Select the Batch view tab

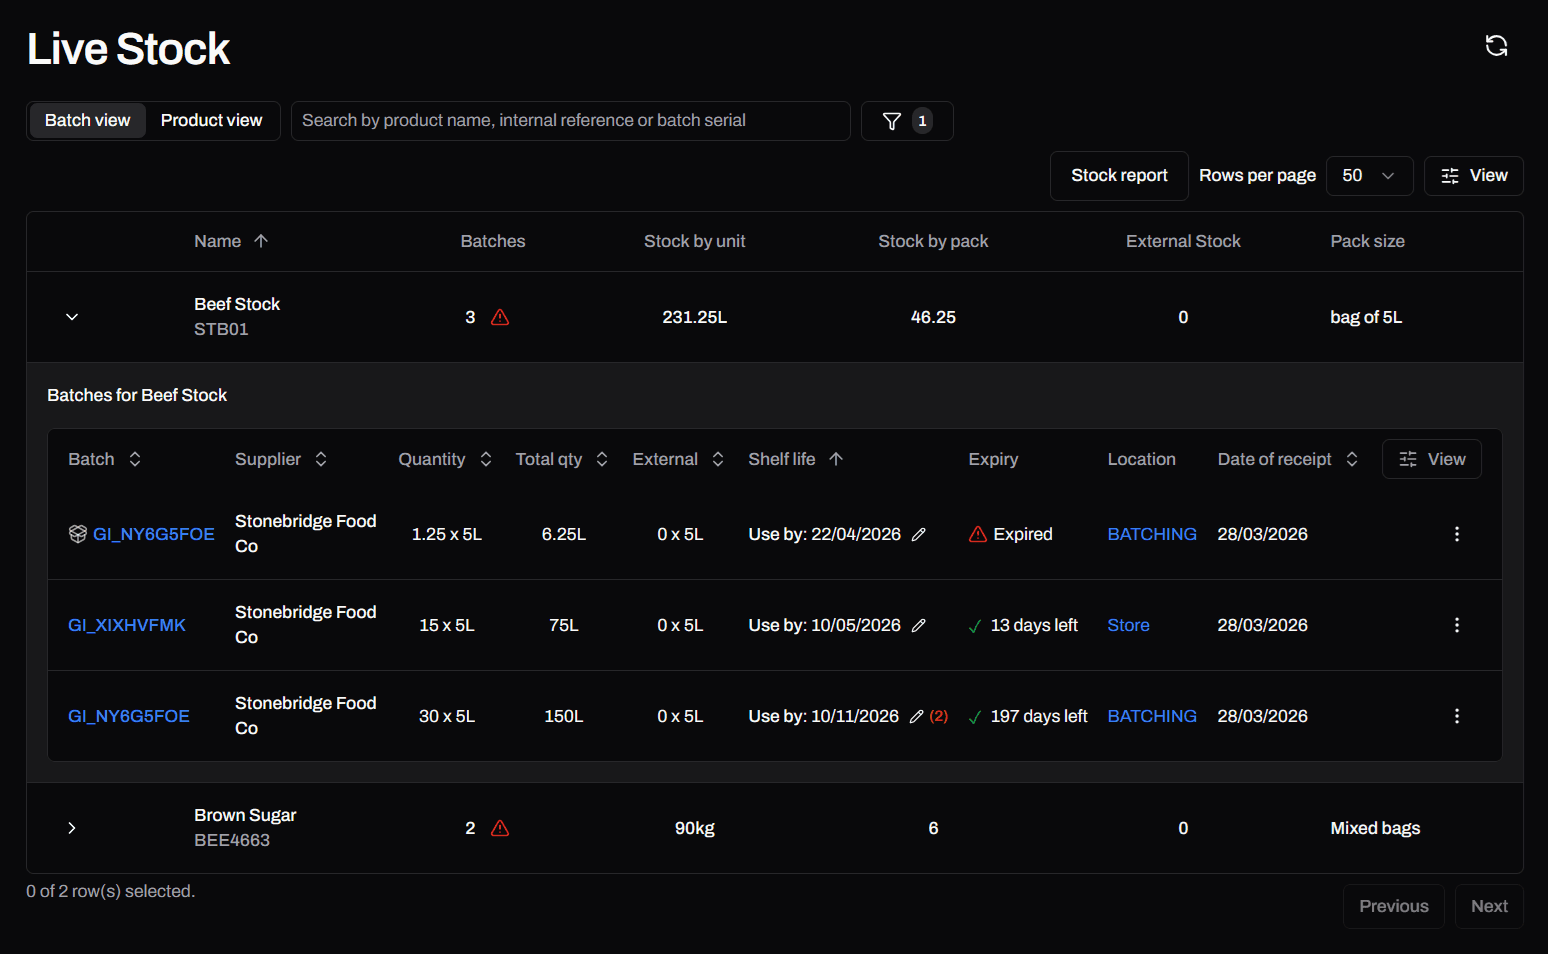tap(87, 120)
